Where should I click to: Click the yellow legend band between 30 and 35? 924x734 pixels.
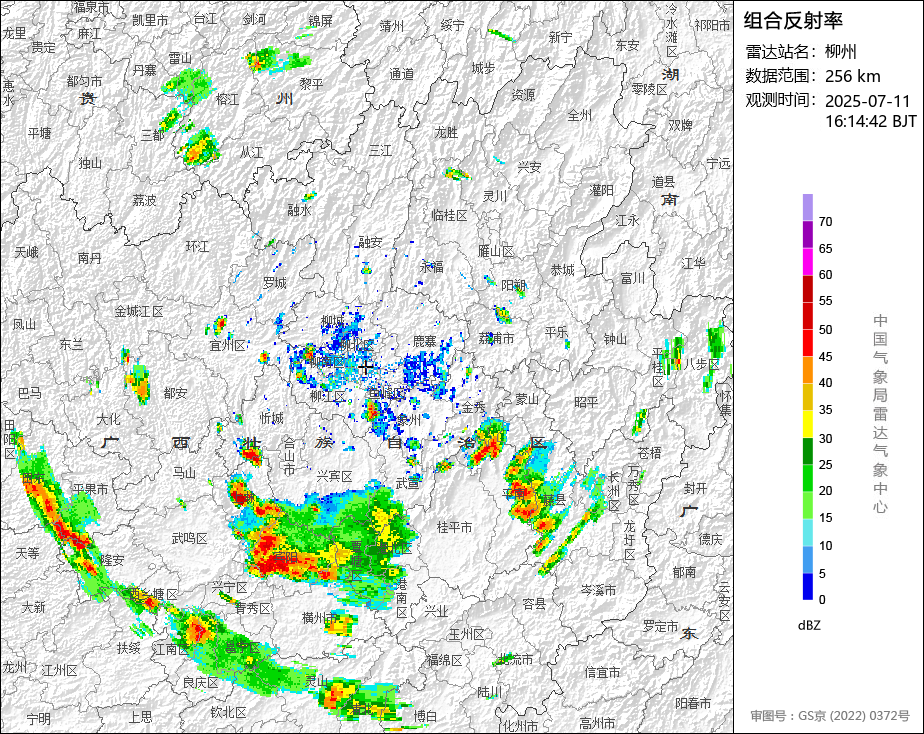807,424
